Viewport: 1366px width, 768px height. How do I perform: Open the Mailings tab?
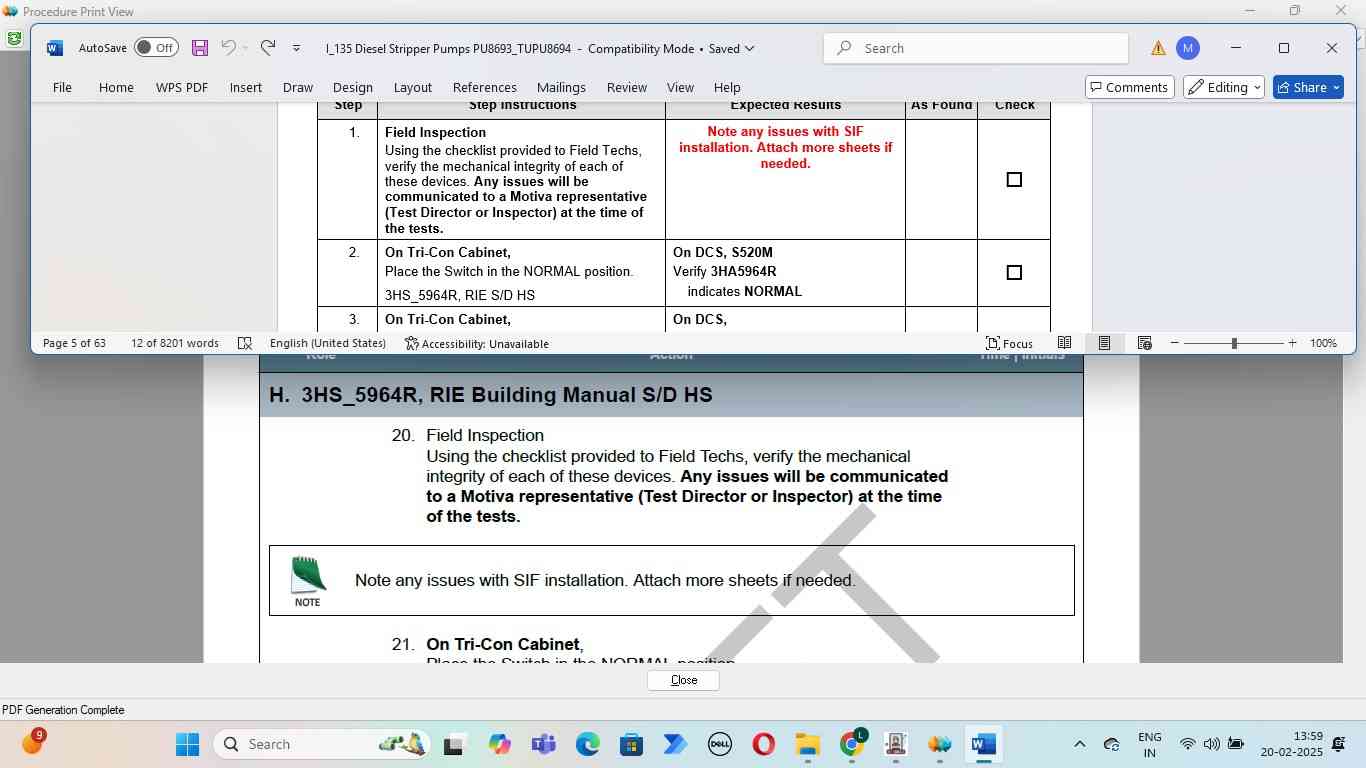point(561,87)
